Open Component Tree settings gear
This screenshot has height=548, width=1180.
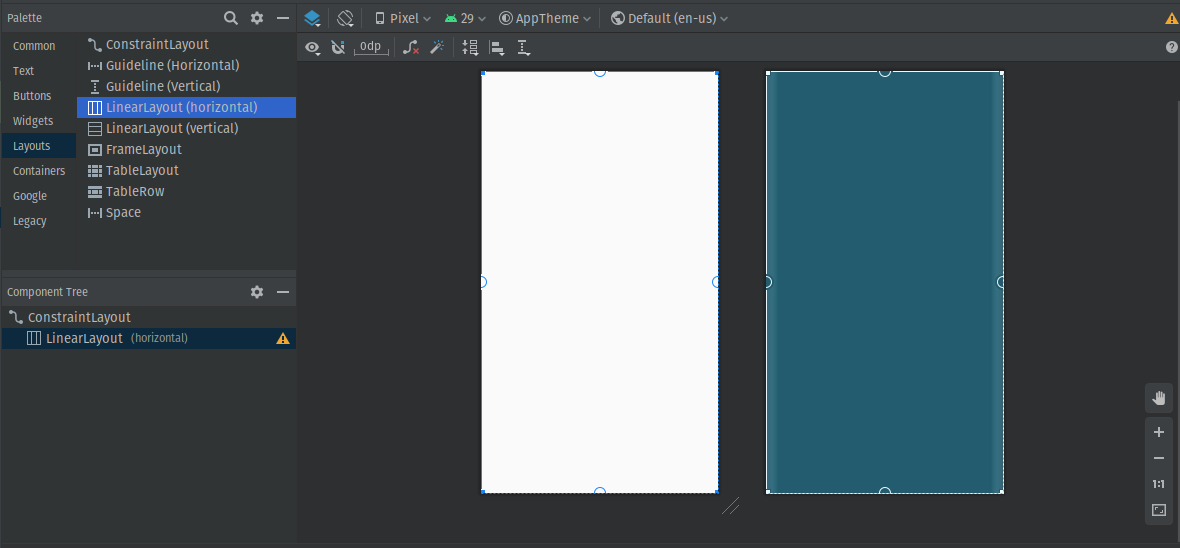click(257, 292)
